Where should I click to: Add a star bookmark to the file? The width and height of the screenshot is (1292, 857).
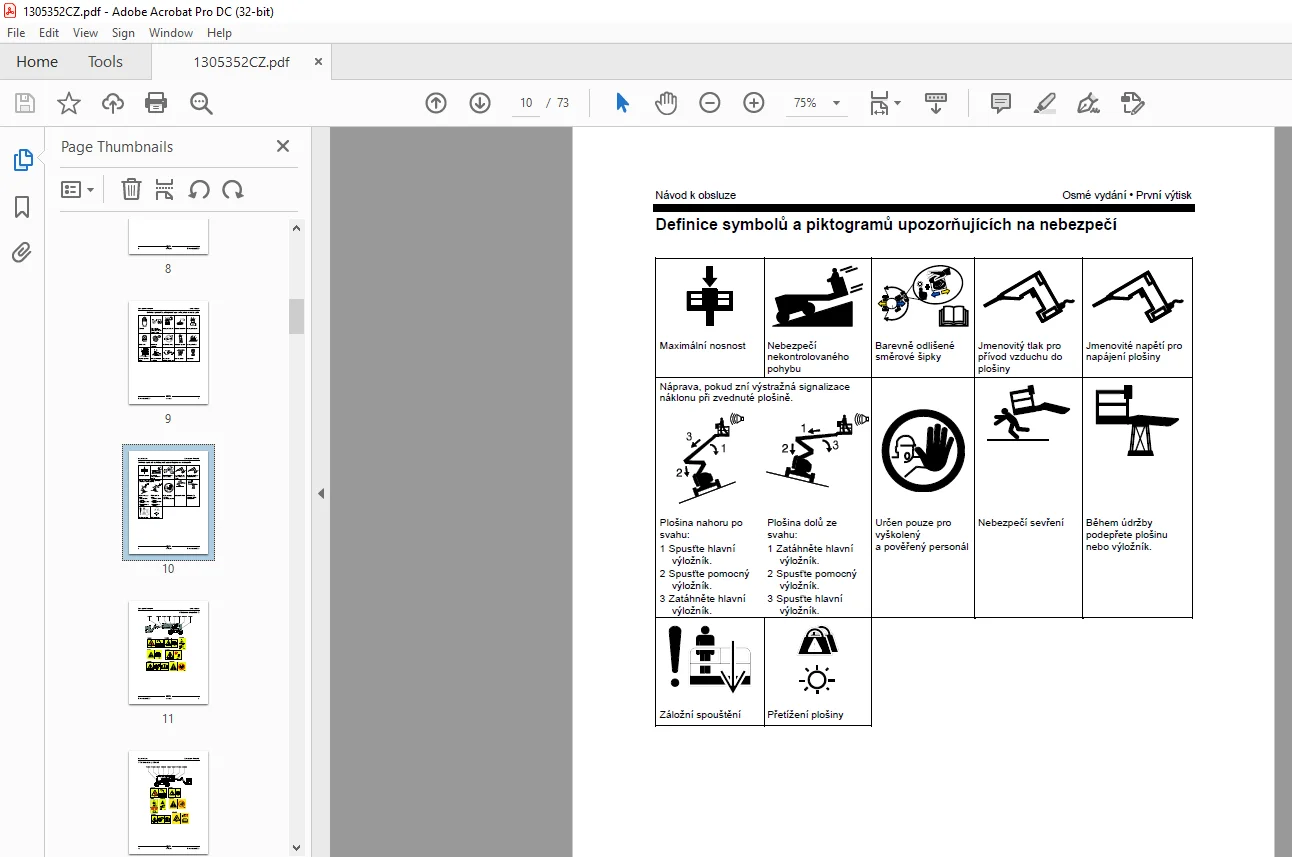tap(68, 103)
